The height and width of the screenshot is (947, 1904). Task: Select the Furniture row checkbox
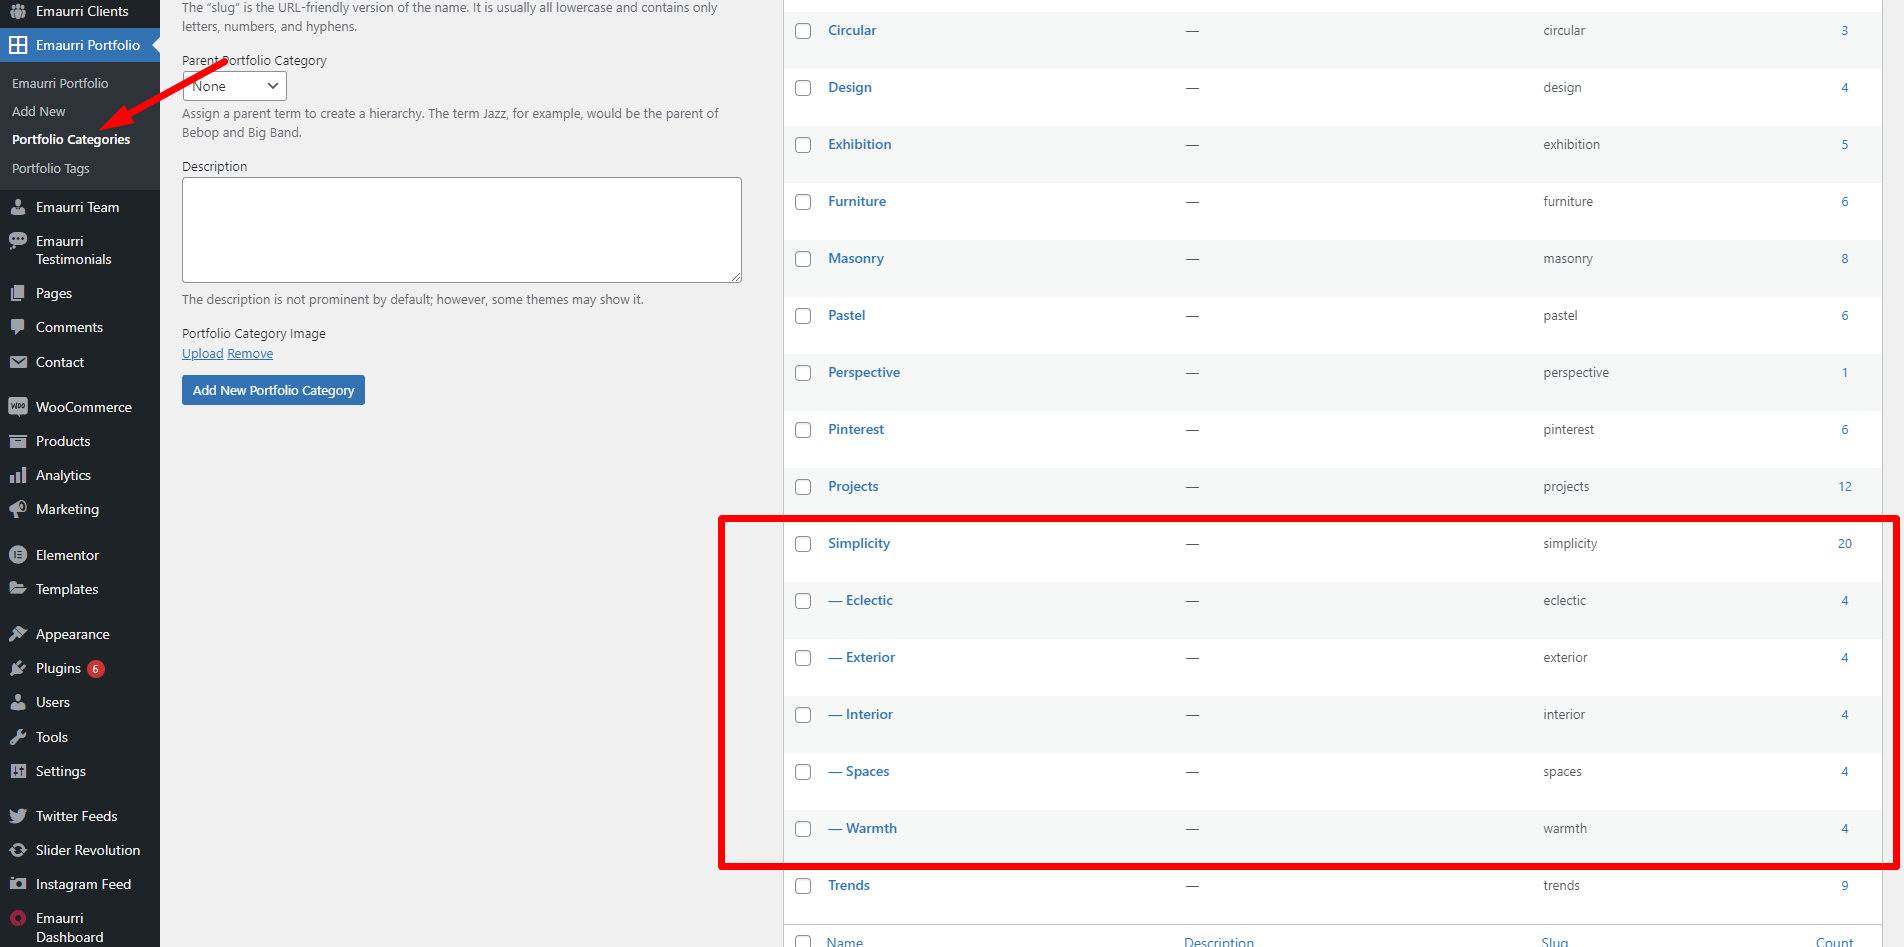click(x=803, y=202)
